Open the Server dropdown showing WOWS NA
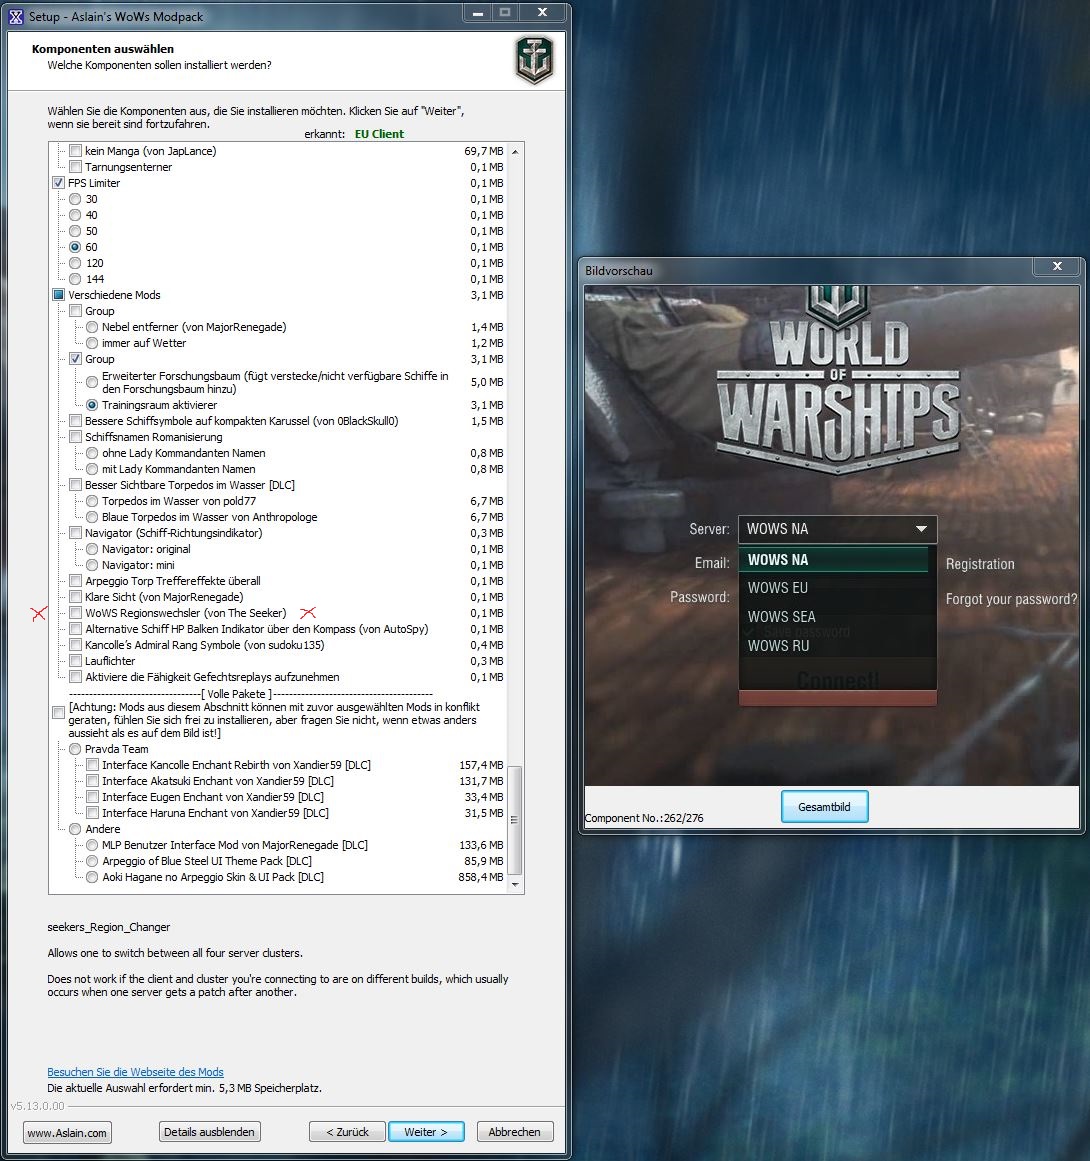The height and width of the screenshot is (1161, 1090). click(x=837, y=529)
